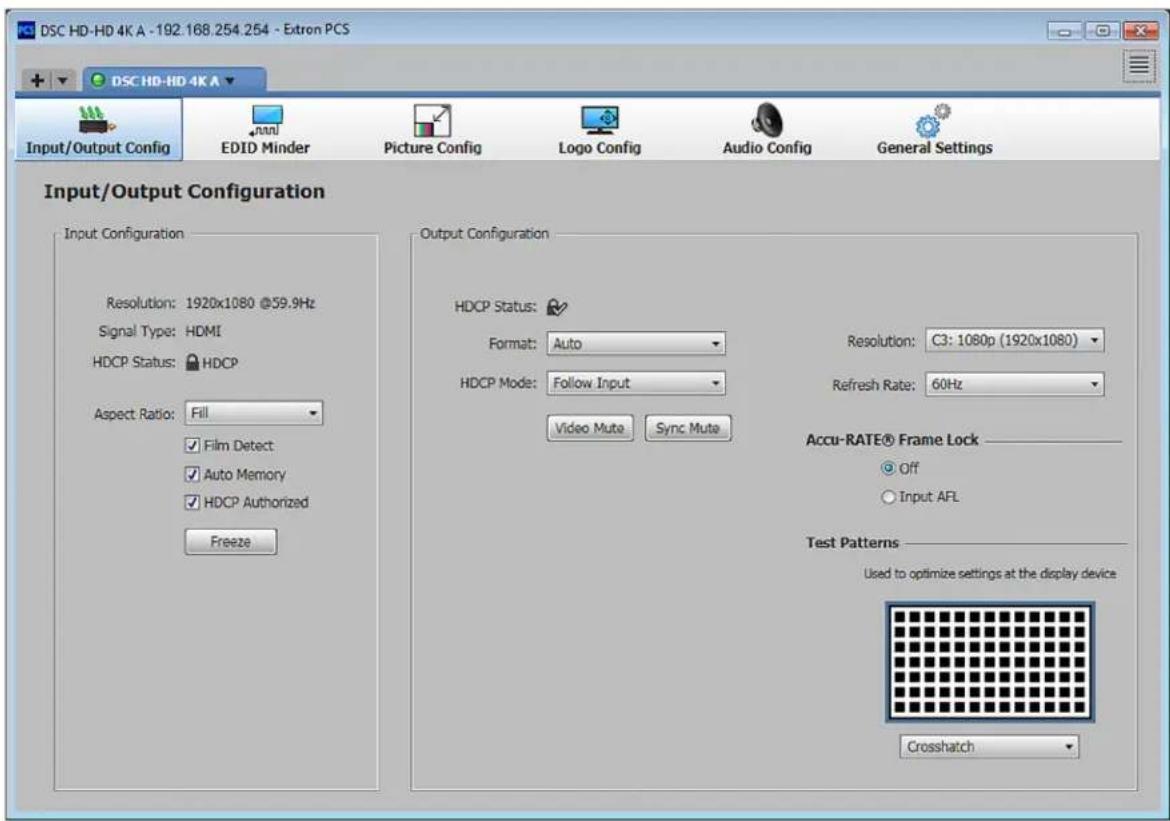Toggle the Auto Memory checkbox
Screen dimensions: 1170x821
pos(192,474)
